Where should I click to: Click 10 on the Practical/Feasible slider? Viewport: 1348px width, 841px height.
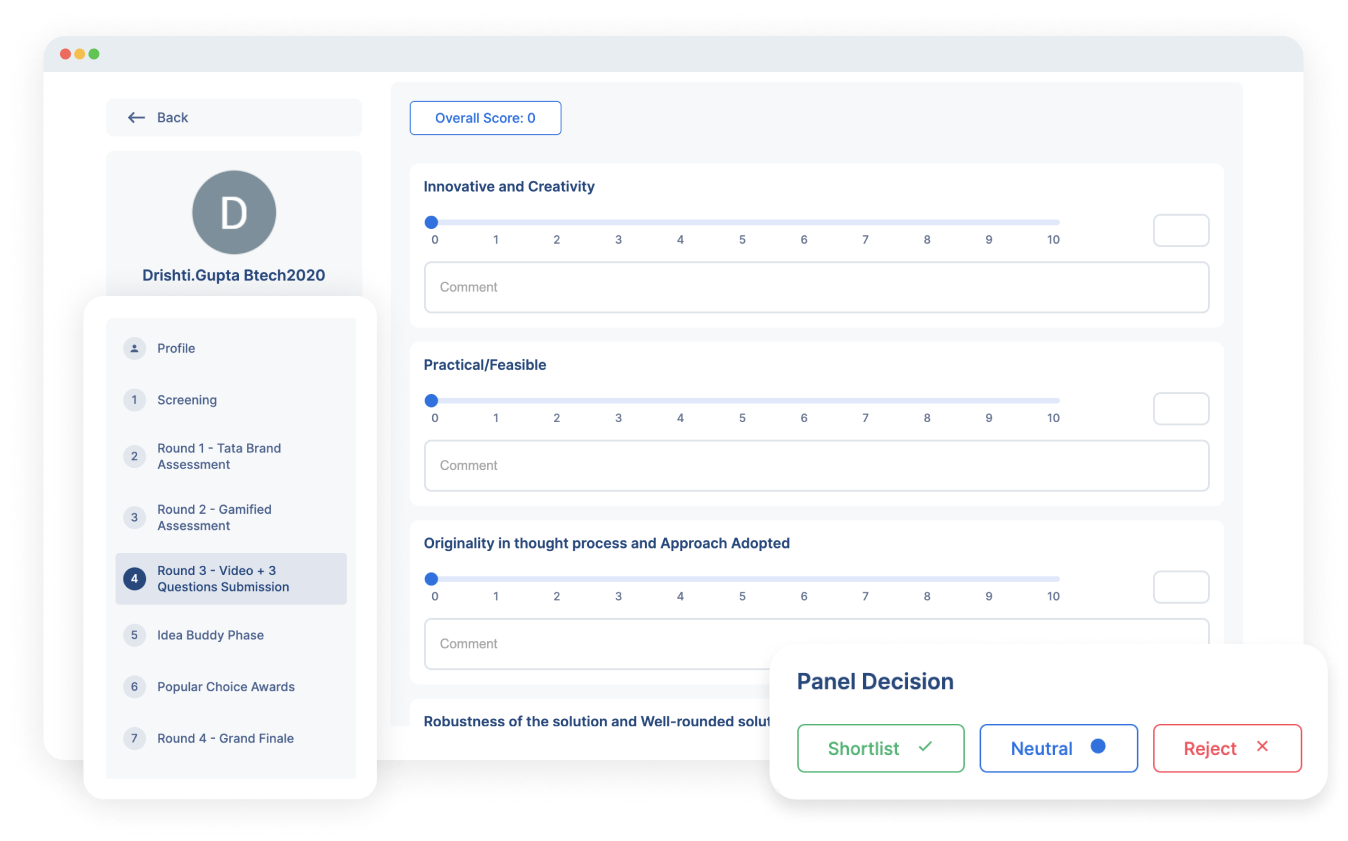(1053, 401)
